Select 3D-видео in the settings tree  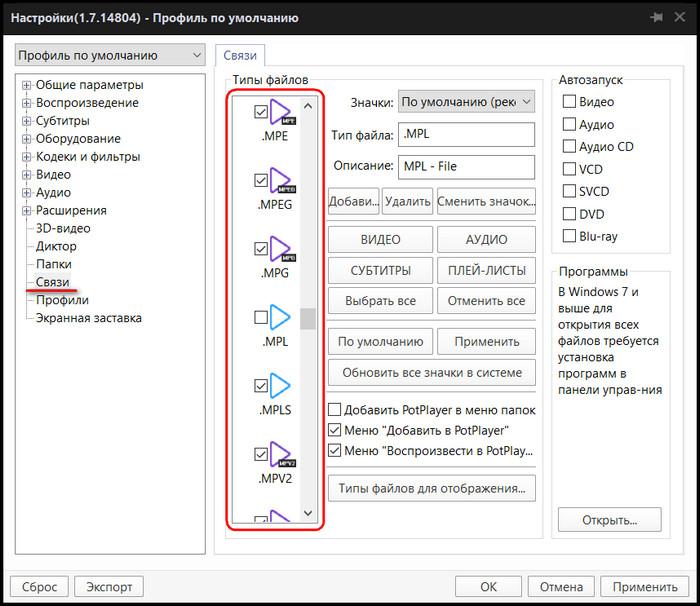tap(63, 228)
